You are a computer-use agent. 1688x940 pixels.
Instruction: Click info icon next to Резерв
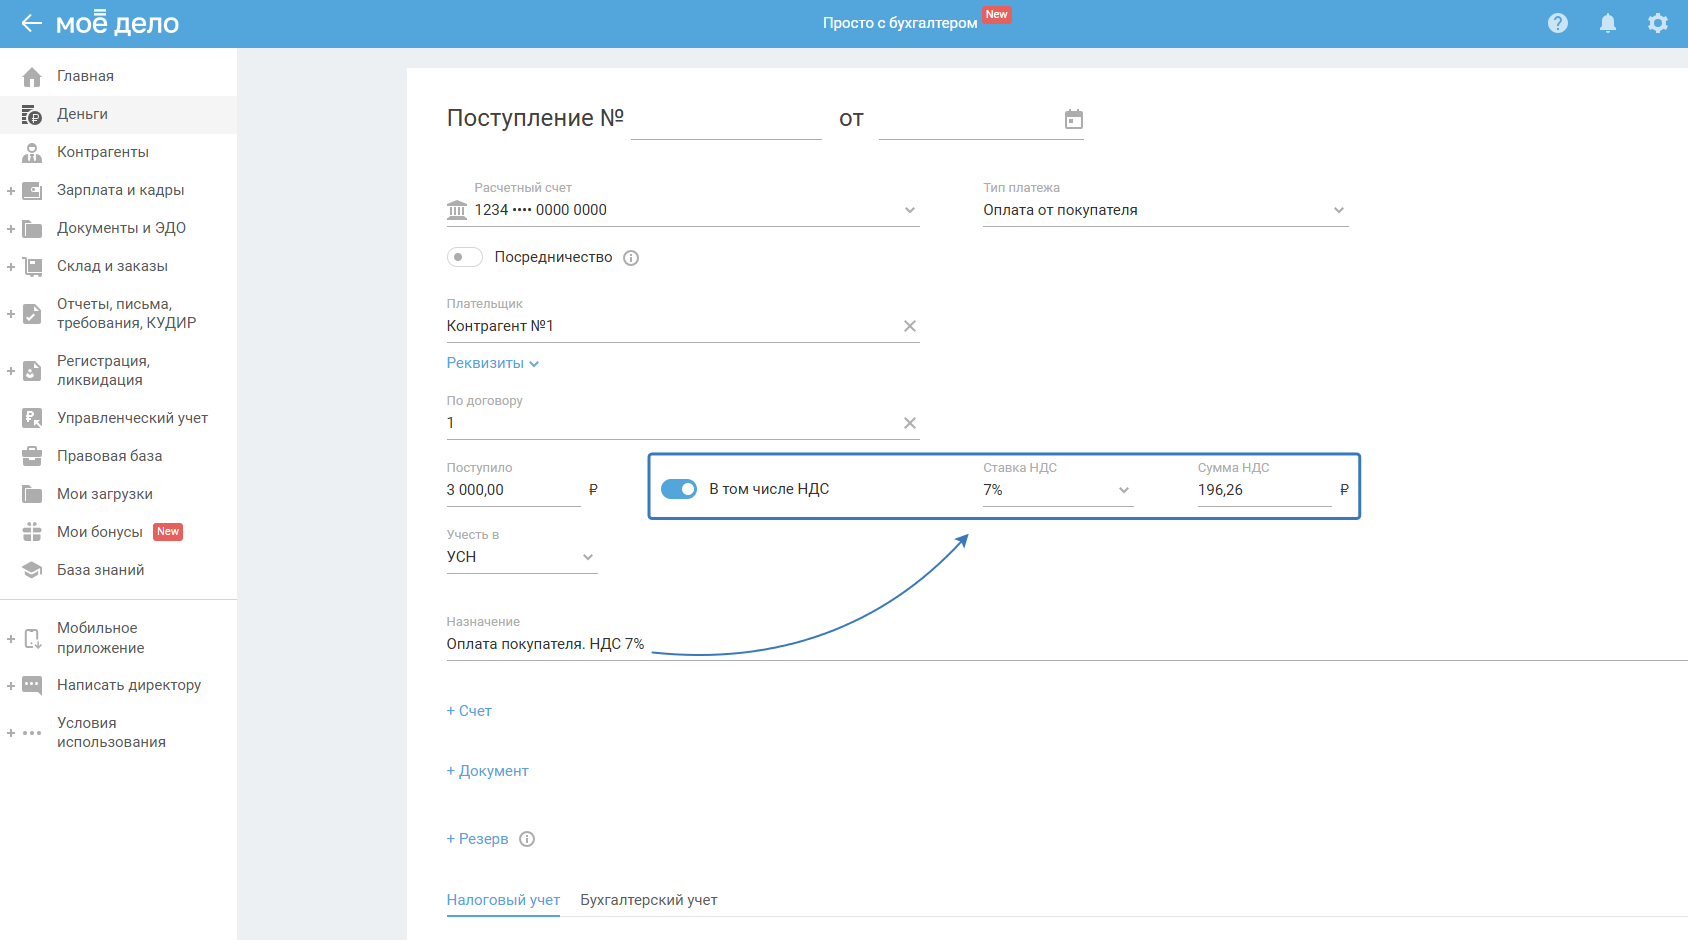point(527,839)
